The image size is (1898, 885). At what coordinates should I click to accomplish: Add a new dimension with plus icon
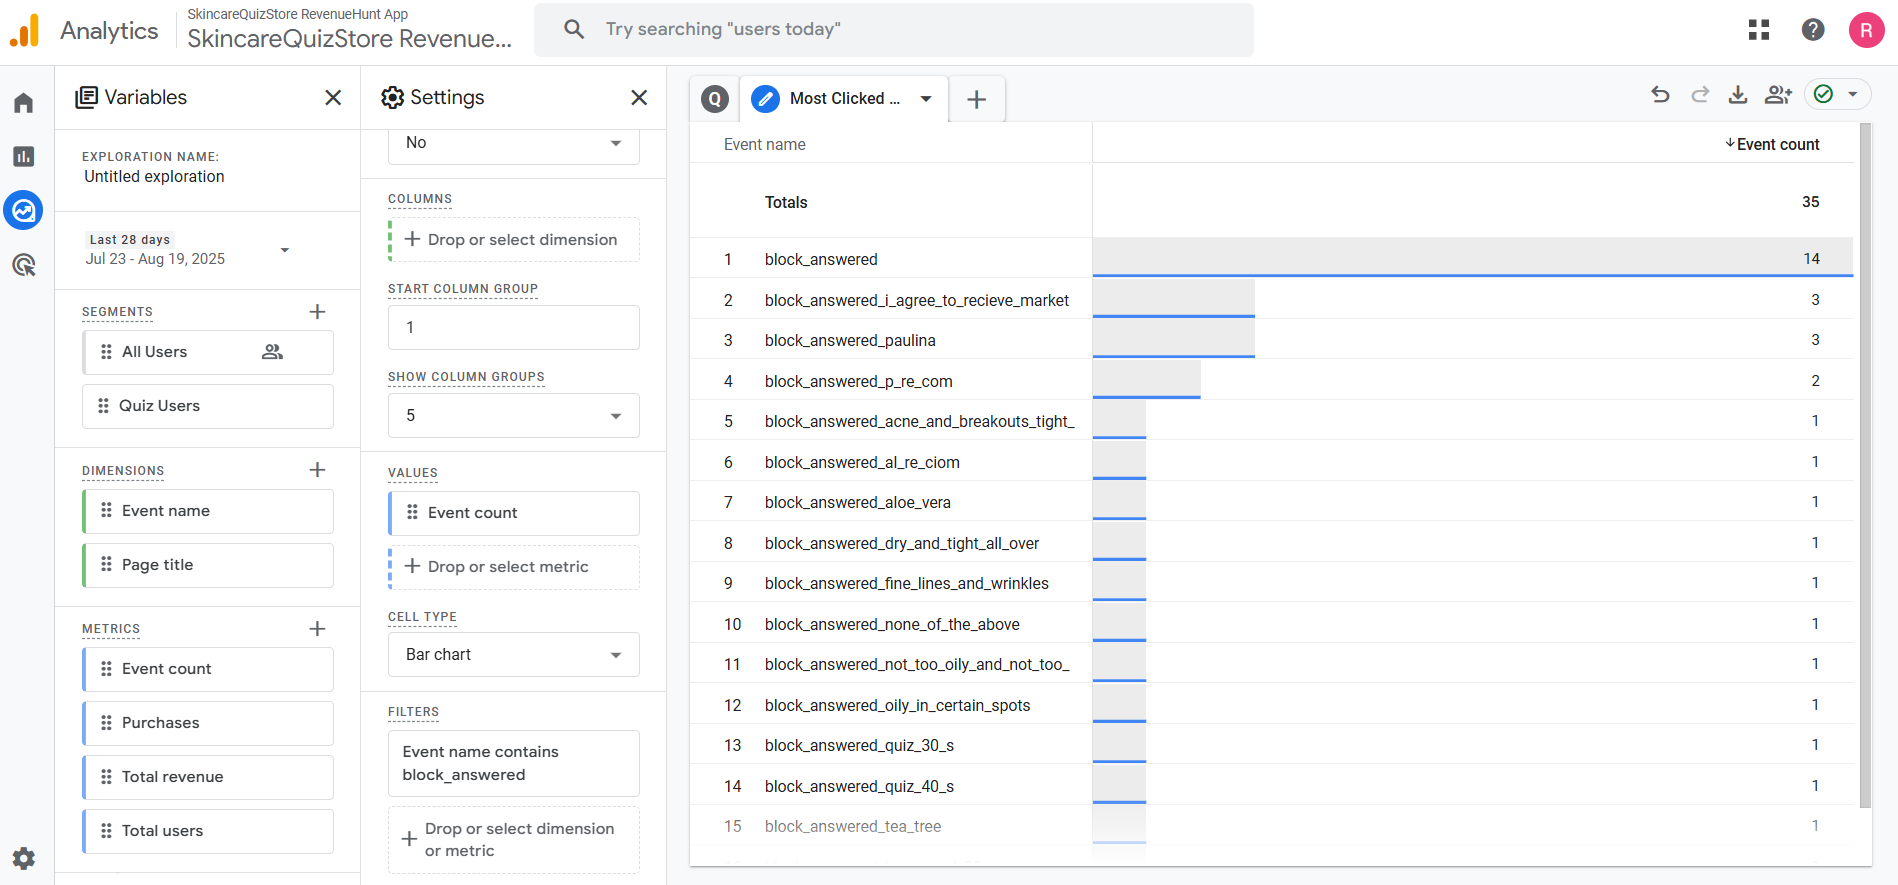317,470
